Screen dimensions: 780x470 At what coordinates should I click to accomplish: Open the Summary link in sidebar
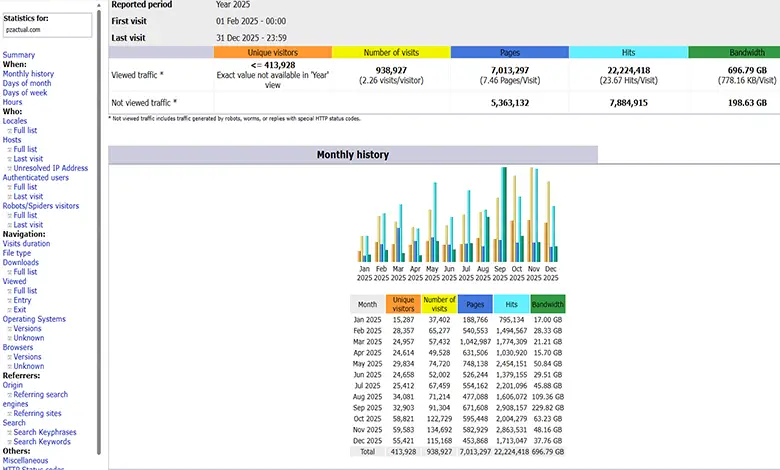[x=19, y=55]
